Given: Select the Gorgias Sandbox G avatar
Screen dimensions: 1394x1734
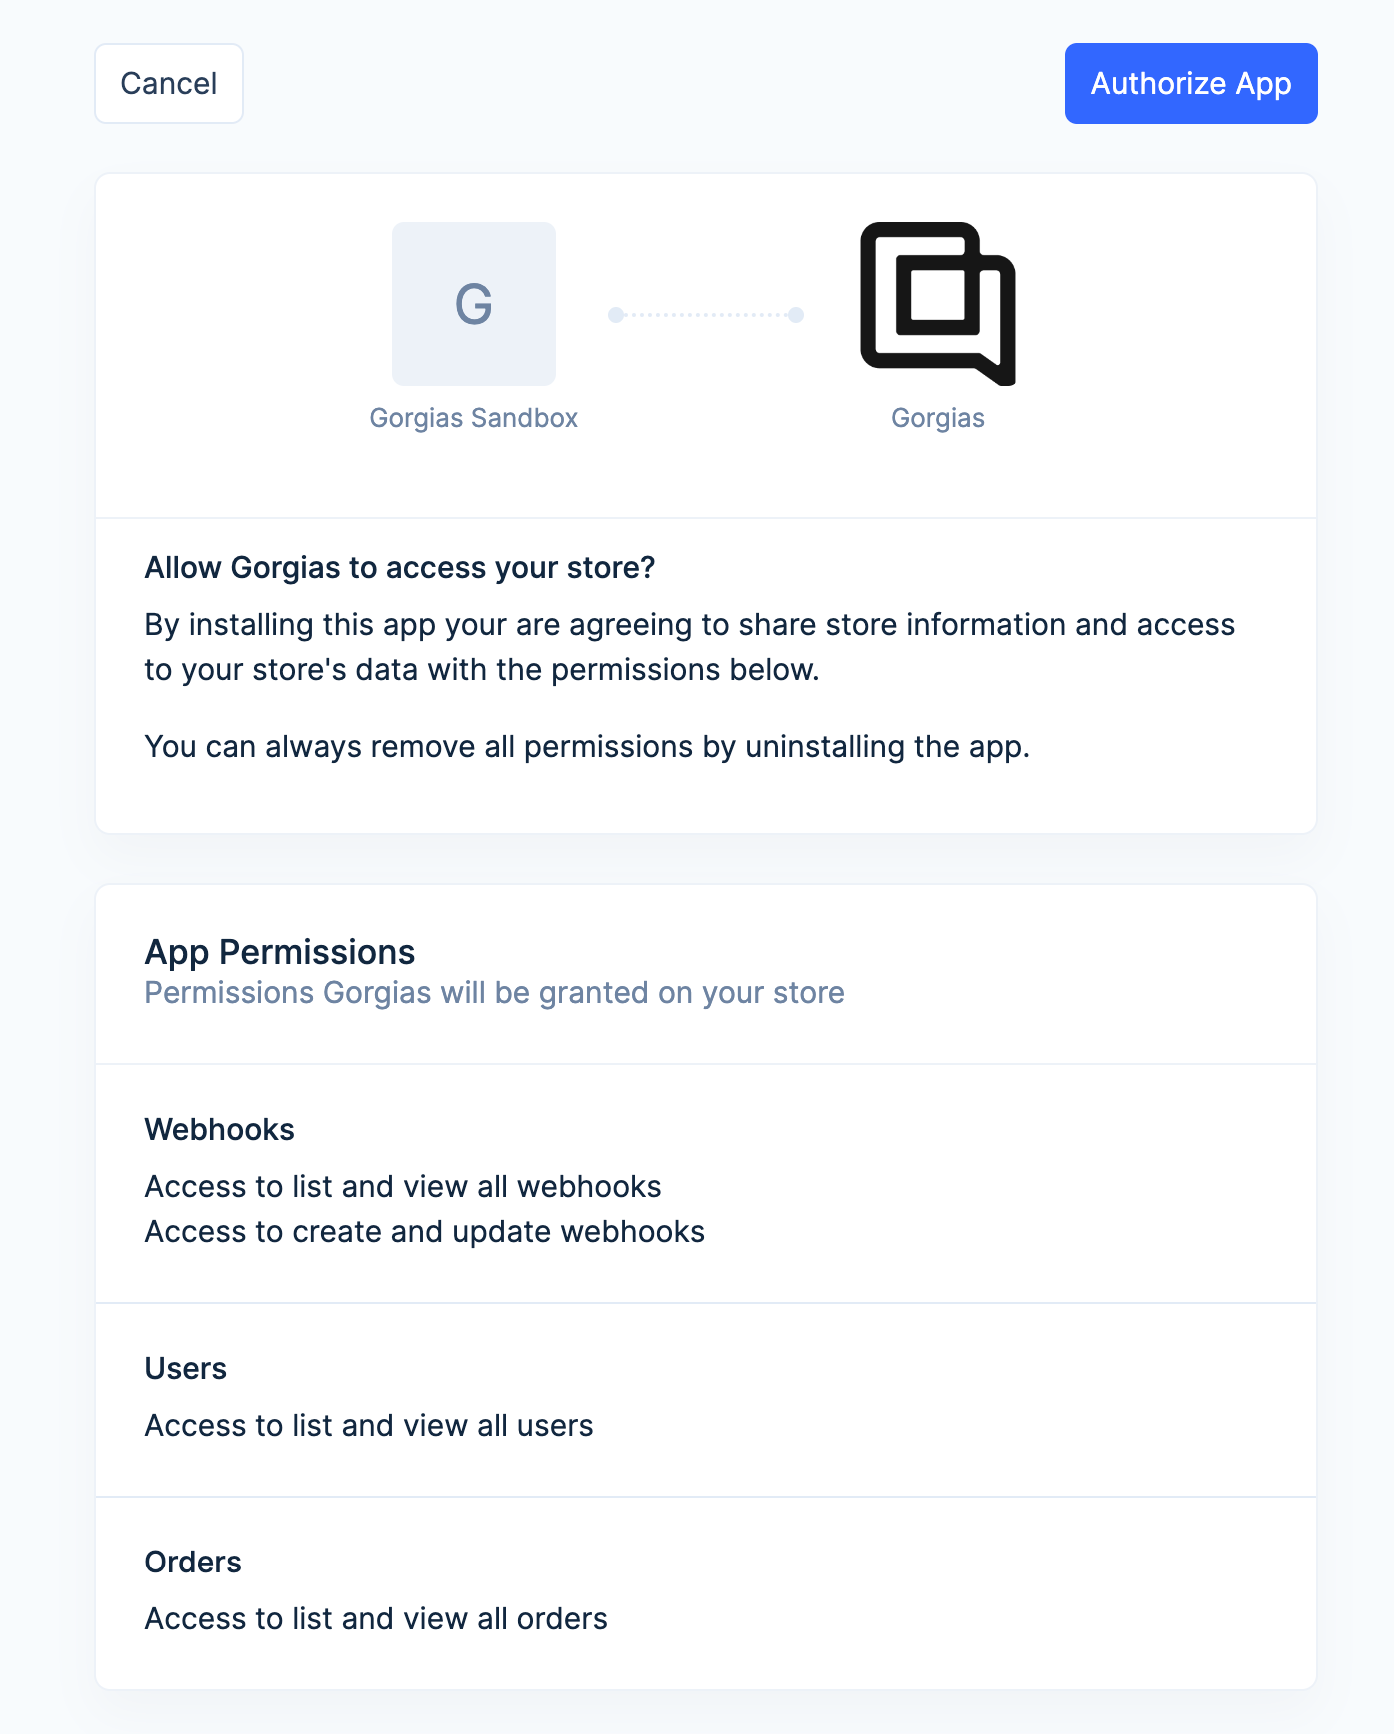Looking at the screenshot, I should [x=474, y=304].
